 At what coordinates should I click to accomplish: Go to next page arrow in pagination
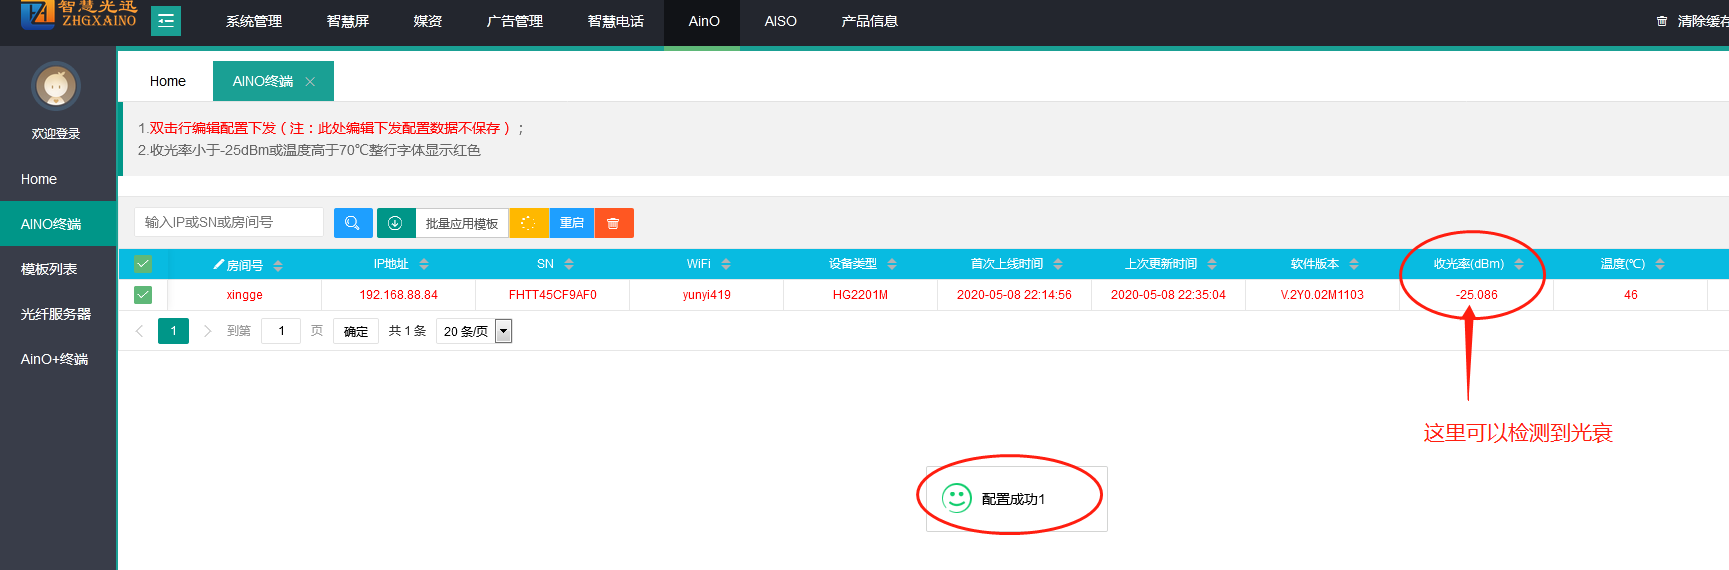point(207,331)
